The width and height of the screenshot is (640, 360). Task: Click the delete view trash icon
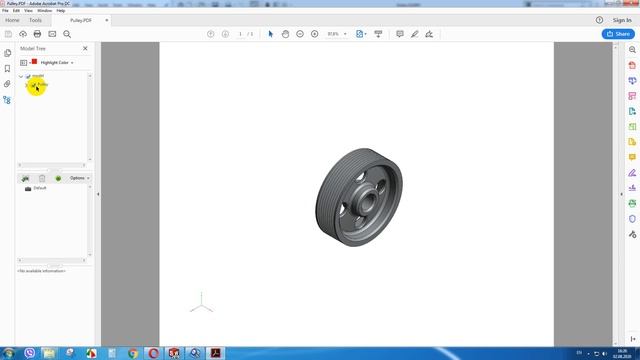(x=42, y=178)
